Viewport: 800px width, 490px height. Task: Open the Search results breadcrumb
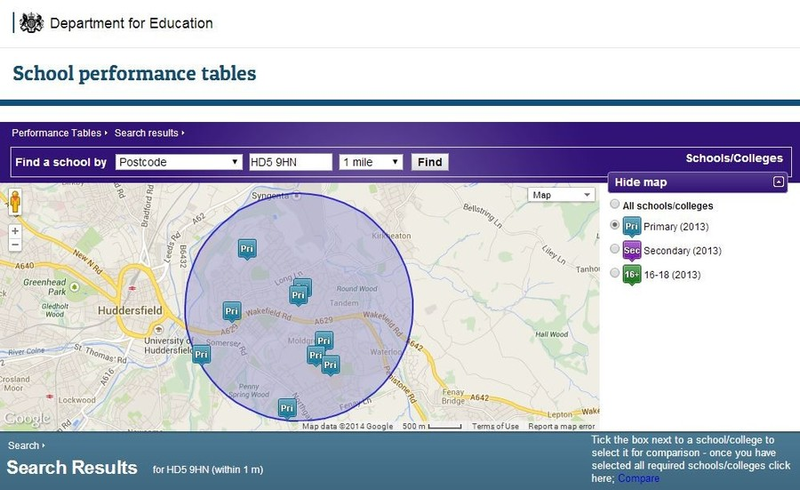[146, 132]
